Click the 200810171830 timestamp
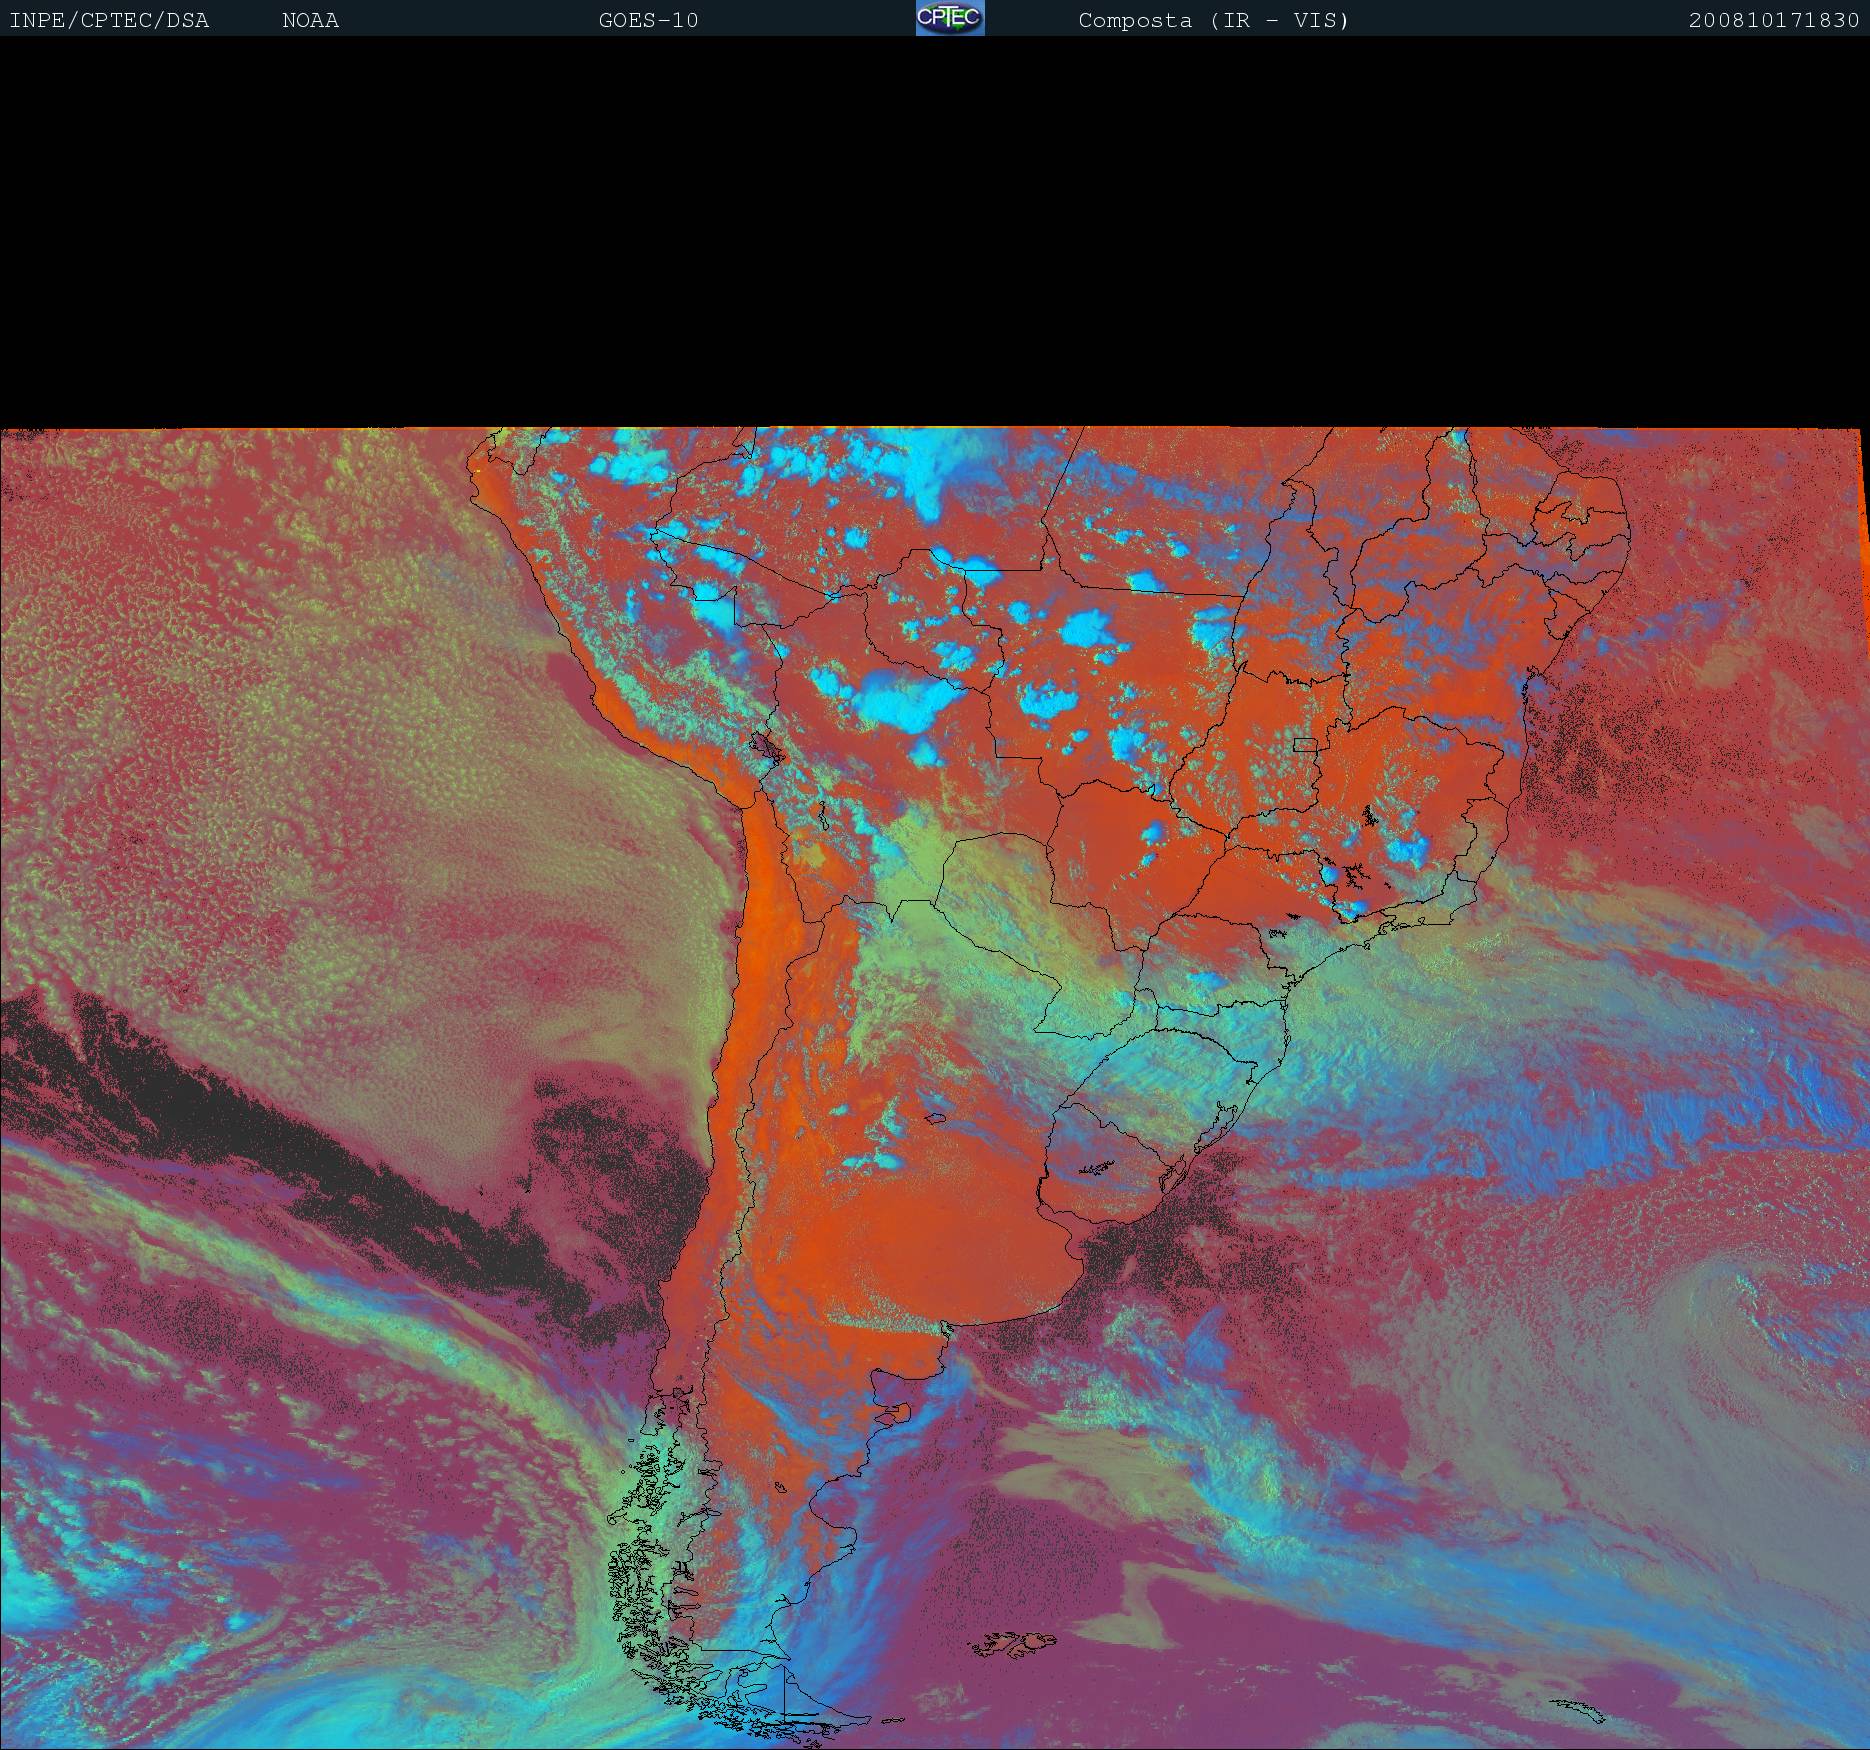 point(1773,20)
